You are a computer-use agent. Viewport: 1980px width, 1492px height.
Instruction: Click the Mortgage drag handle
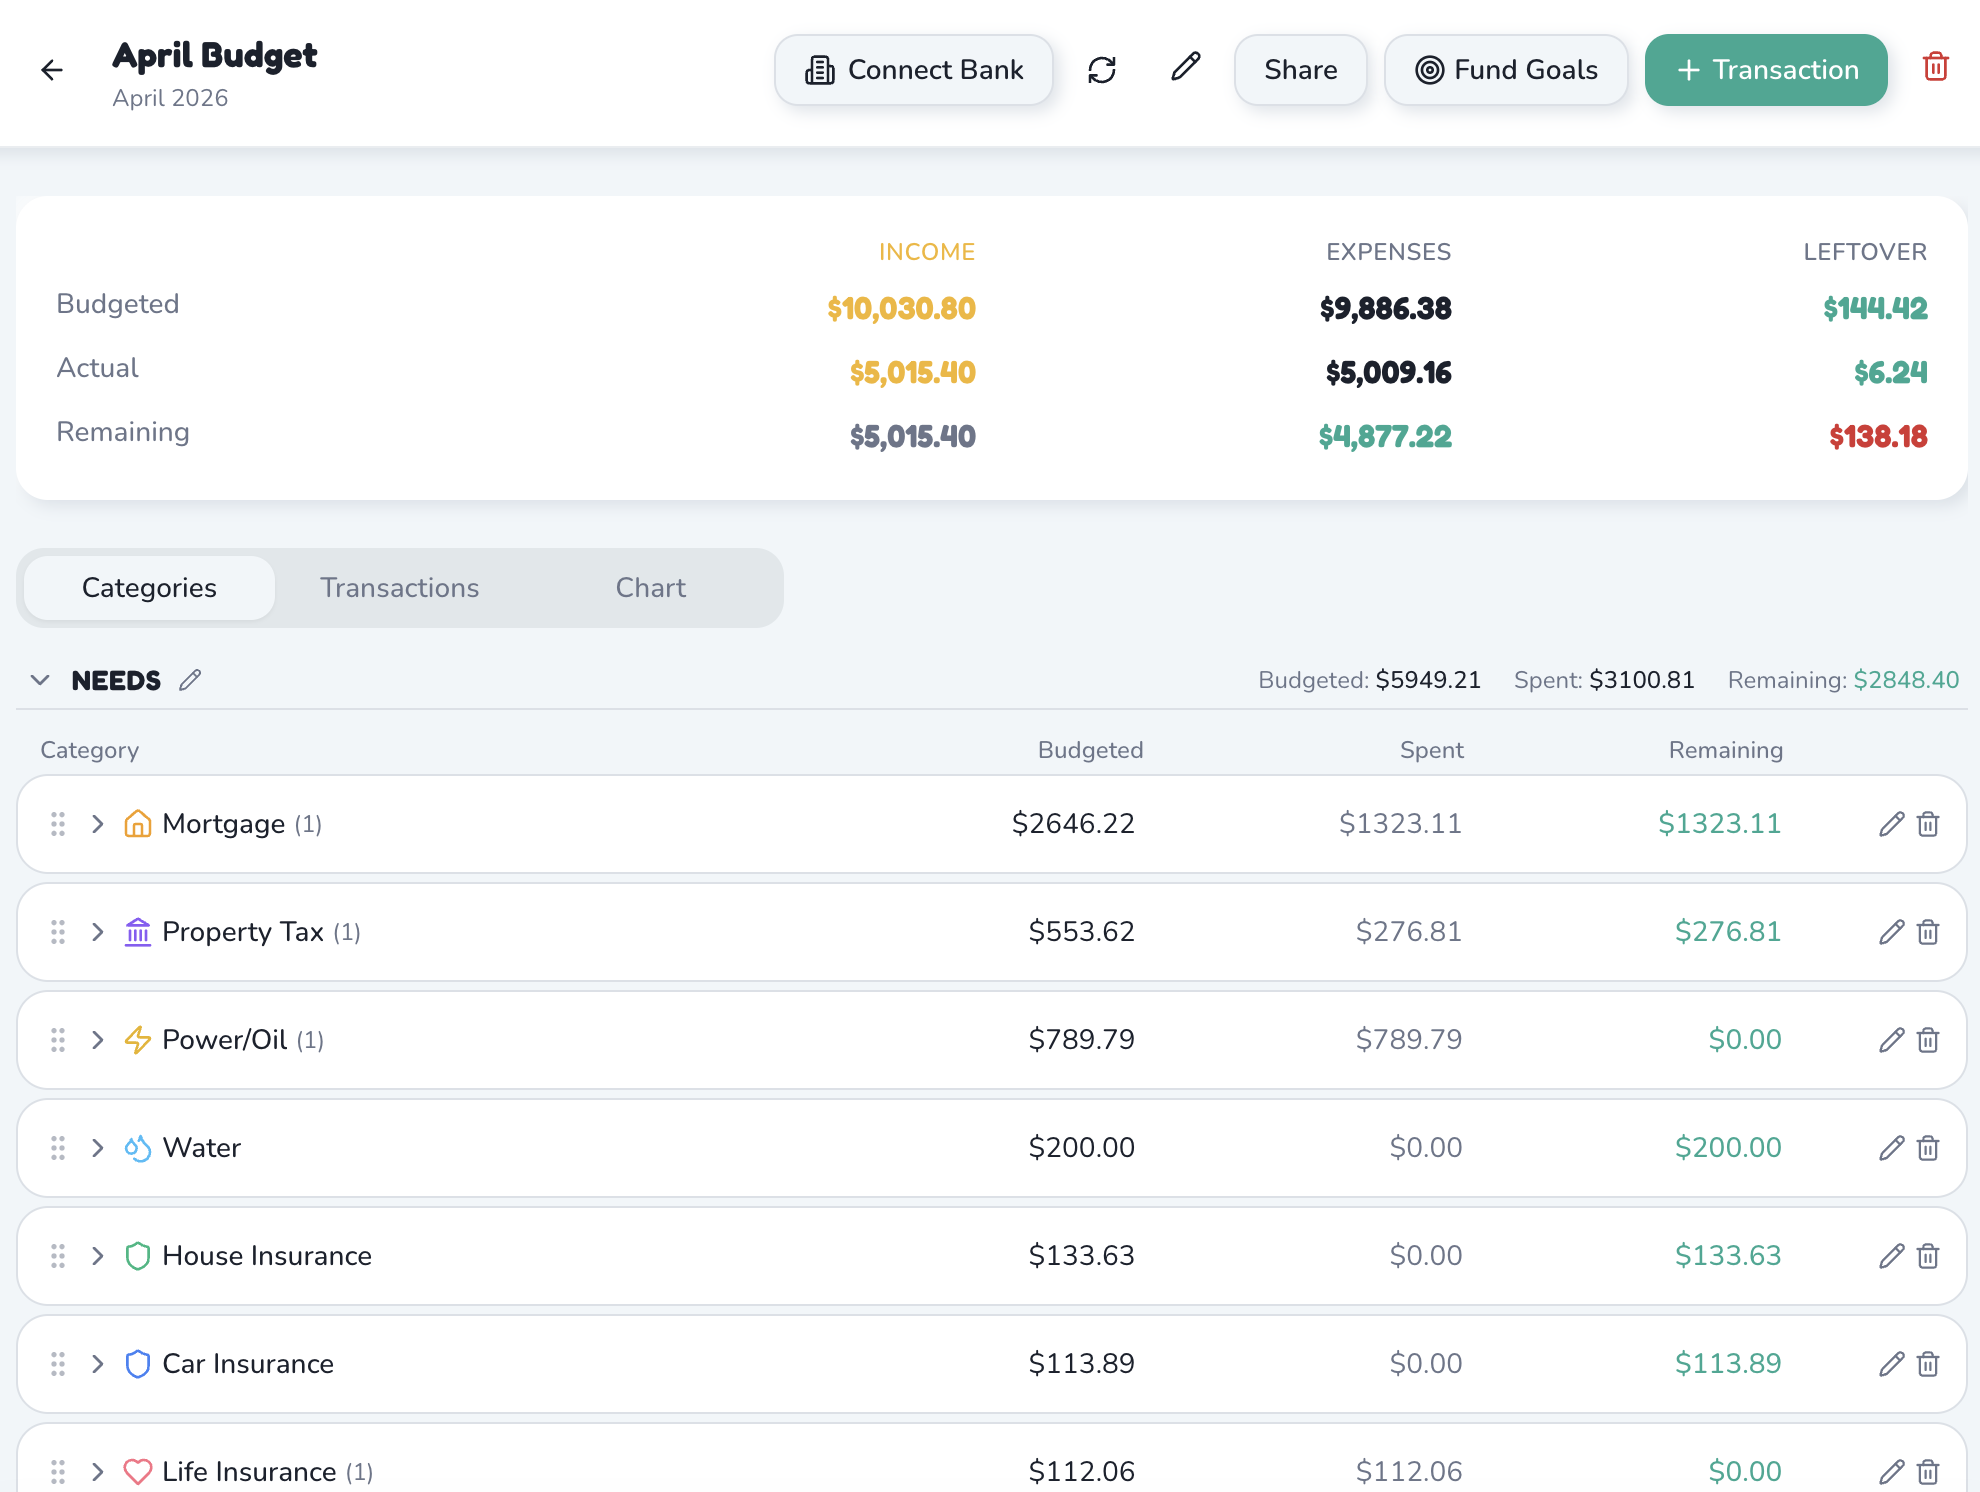58,824
